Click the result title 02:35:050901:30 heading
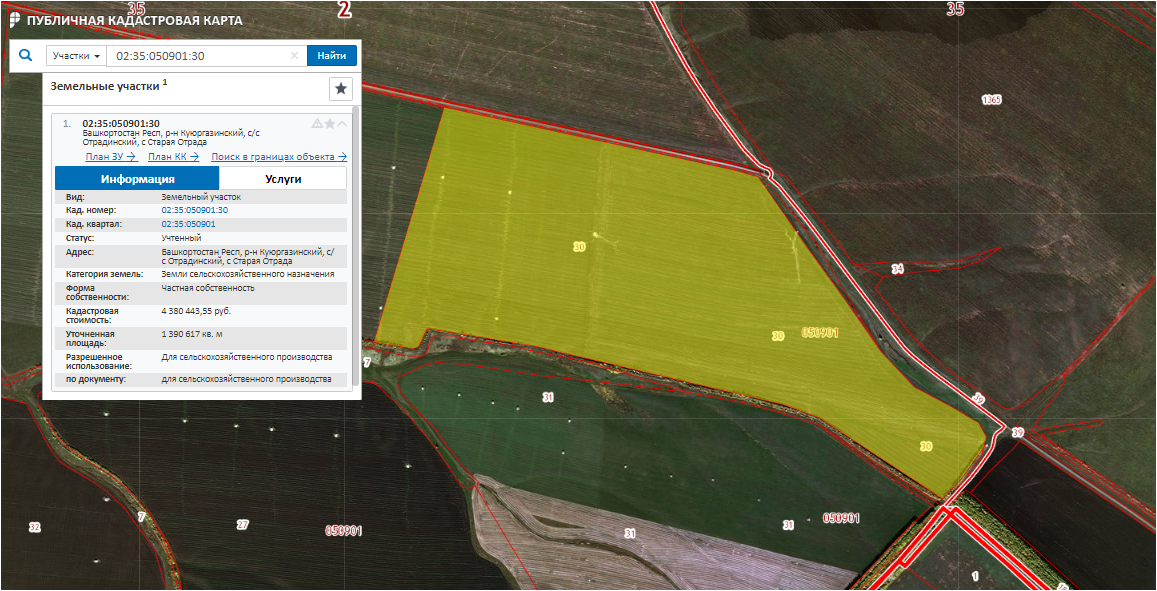 pos(121,123)
